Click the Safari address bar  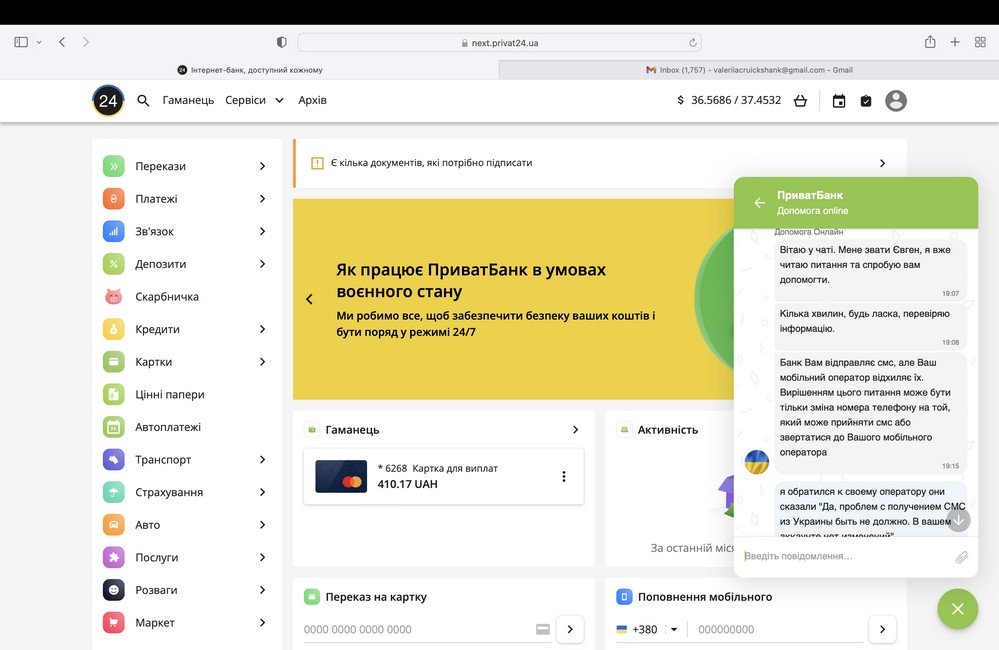tap(500, 43)
